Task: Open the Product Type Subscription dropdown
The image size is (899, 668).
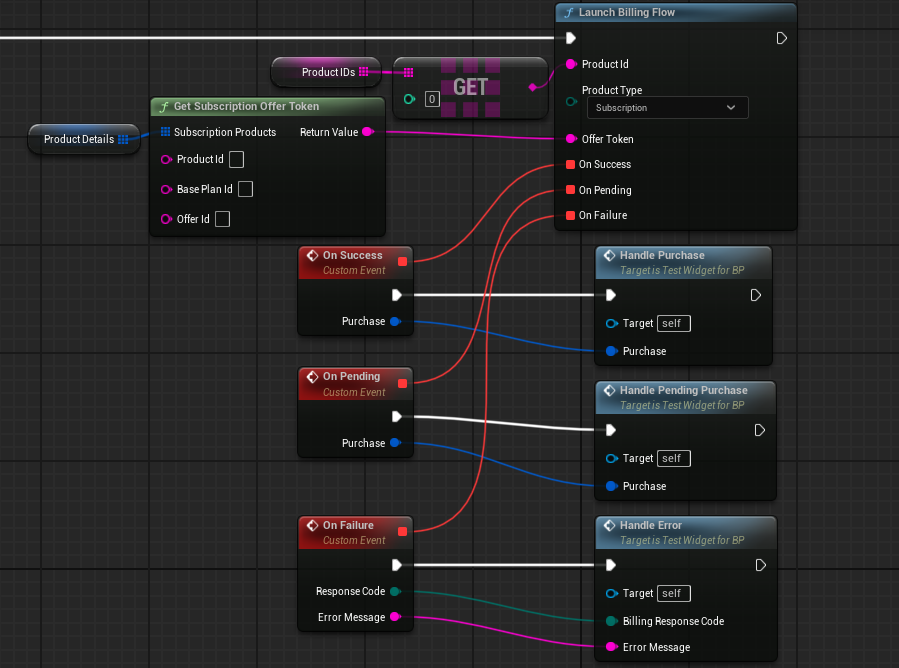Action: [x=667, y=108]
